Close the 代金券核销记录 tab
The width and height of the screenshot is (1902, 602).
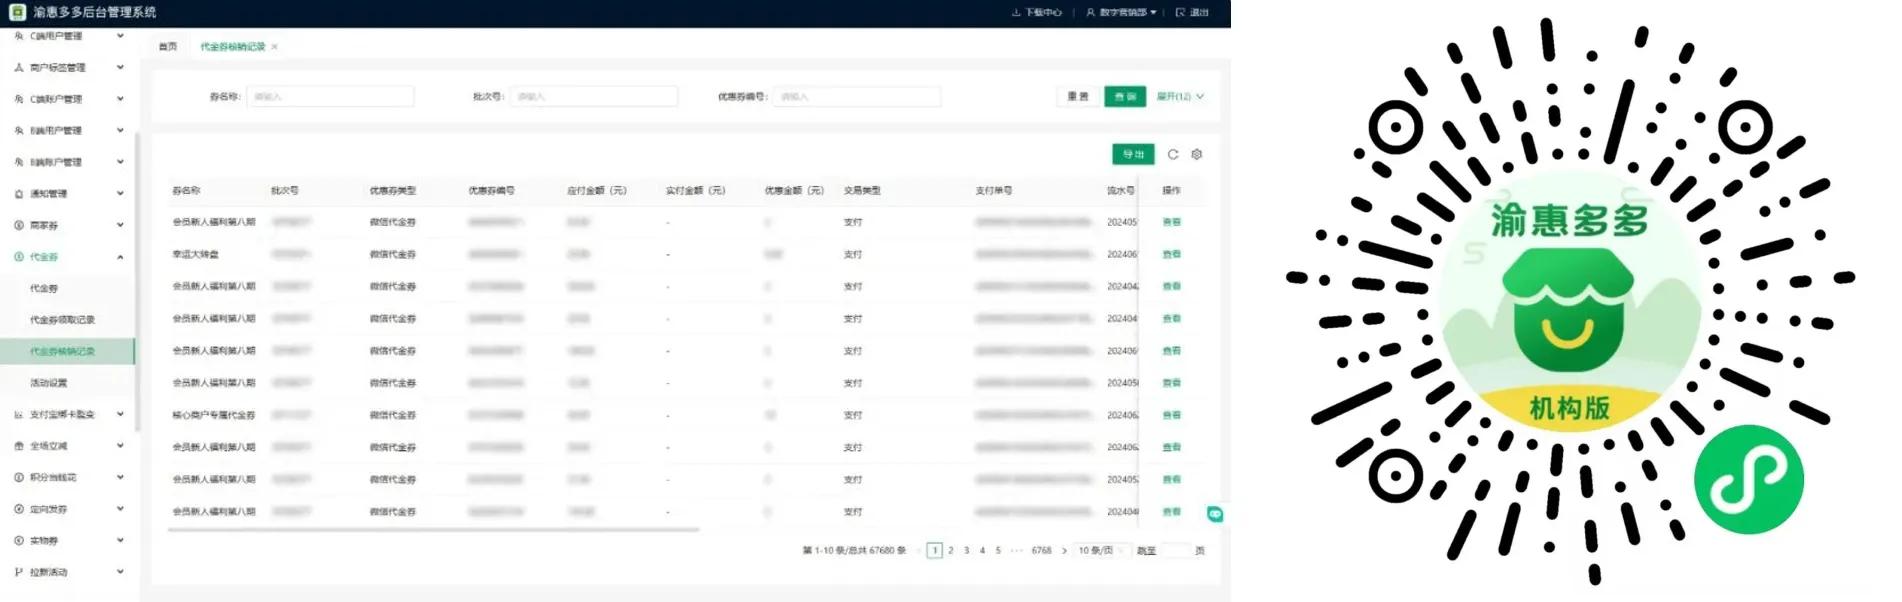coord(274,47)
